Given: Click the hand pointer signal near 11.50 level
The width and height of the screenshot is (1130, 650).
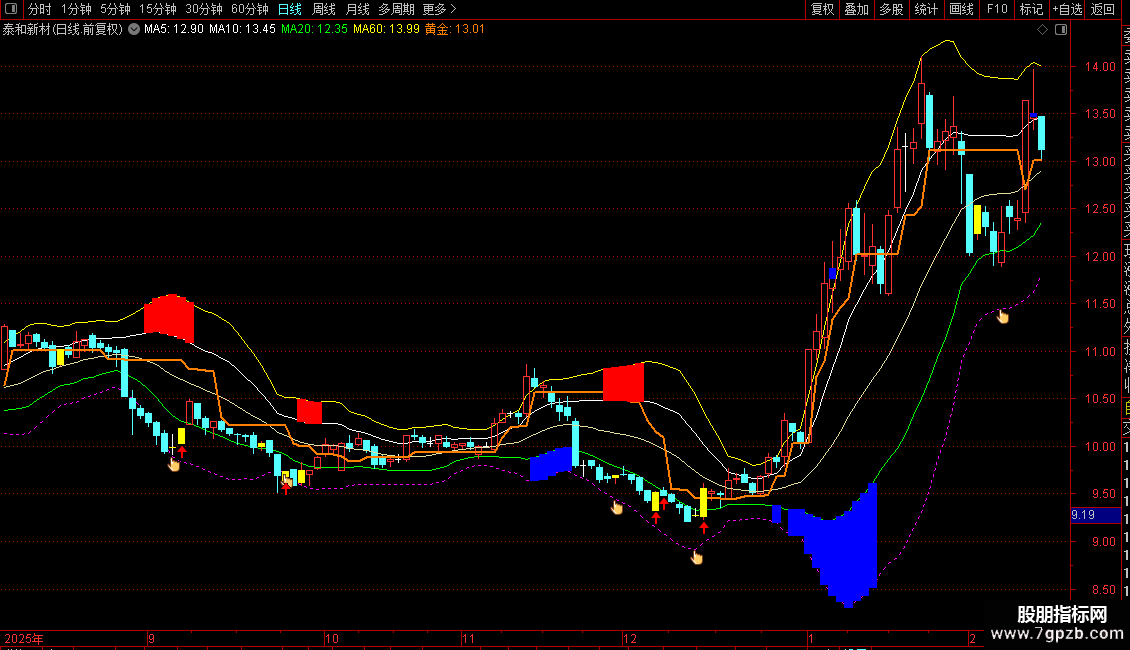Looking at the screenshot, I should (1002, 316).
